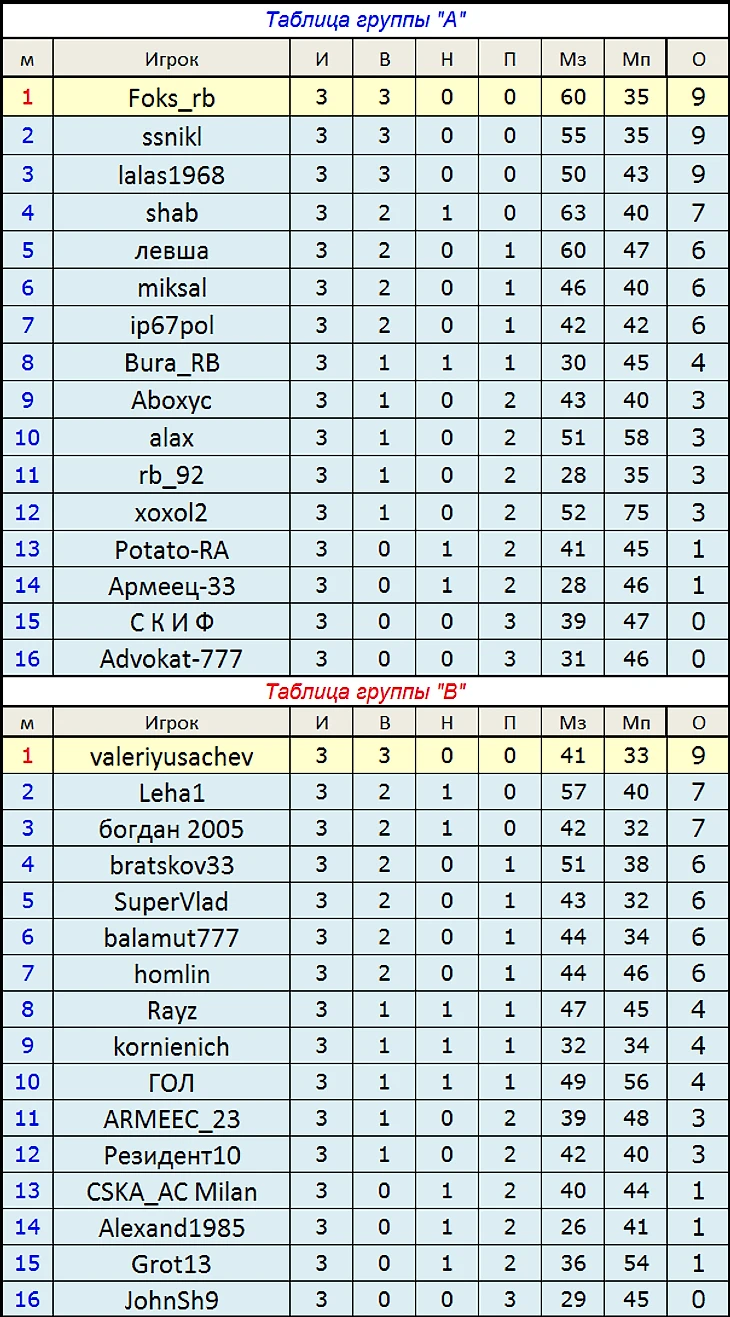Screen dimensions: 730x1317
Task: Click player name С К И Ф
Action: [171, 623]
